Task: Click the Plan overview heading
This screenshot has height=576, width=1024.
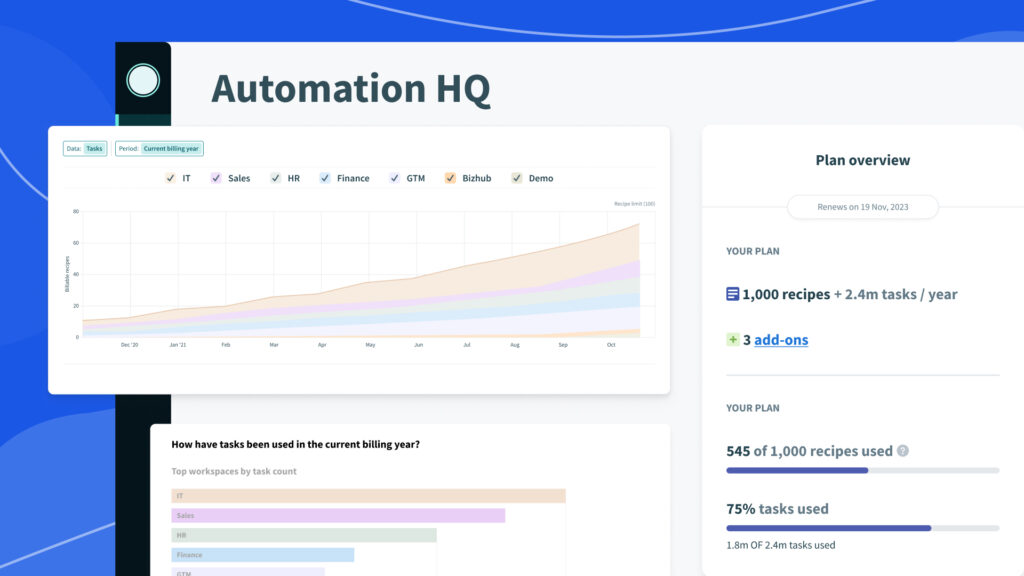Action: pos(862,160)
